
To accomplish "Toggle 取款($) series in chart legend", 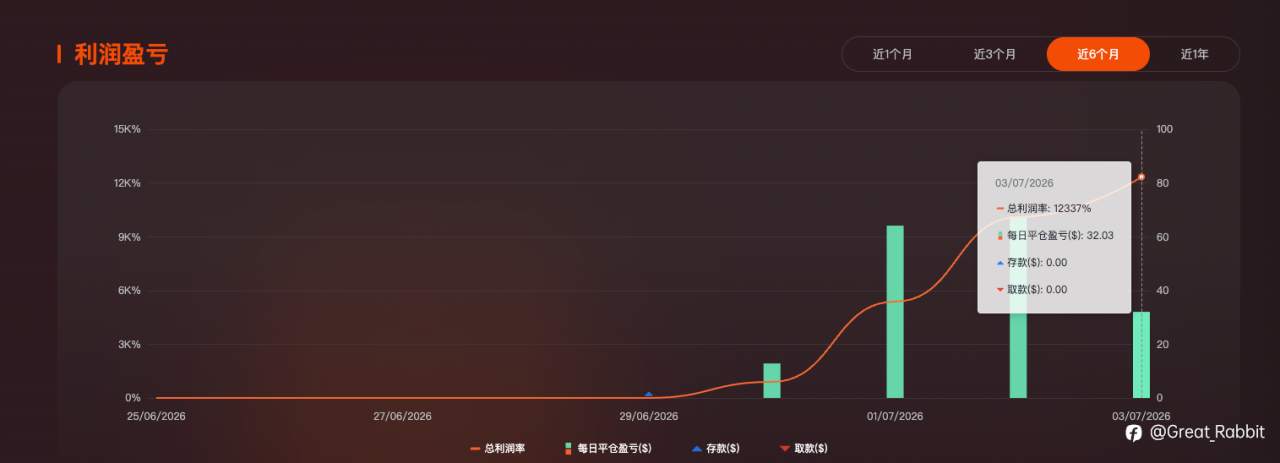I will click(803, 449).
